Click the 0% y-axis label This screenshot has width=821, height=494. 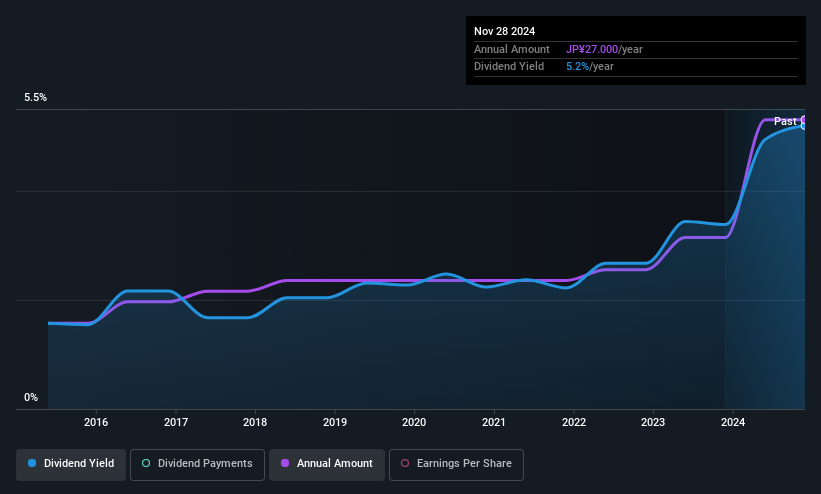point(31,398)
